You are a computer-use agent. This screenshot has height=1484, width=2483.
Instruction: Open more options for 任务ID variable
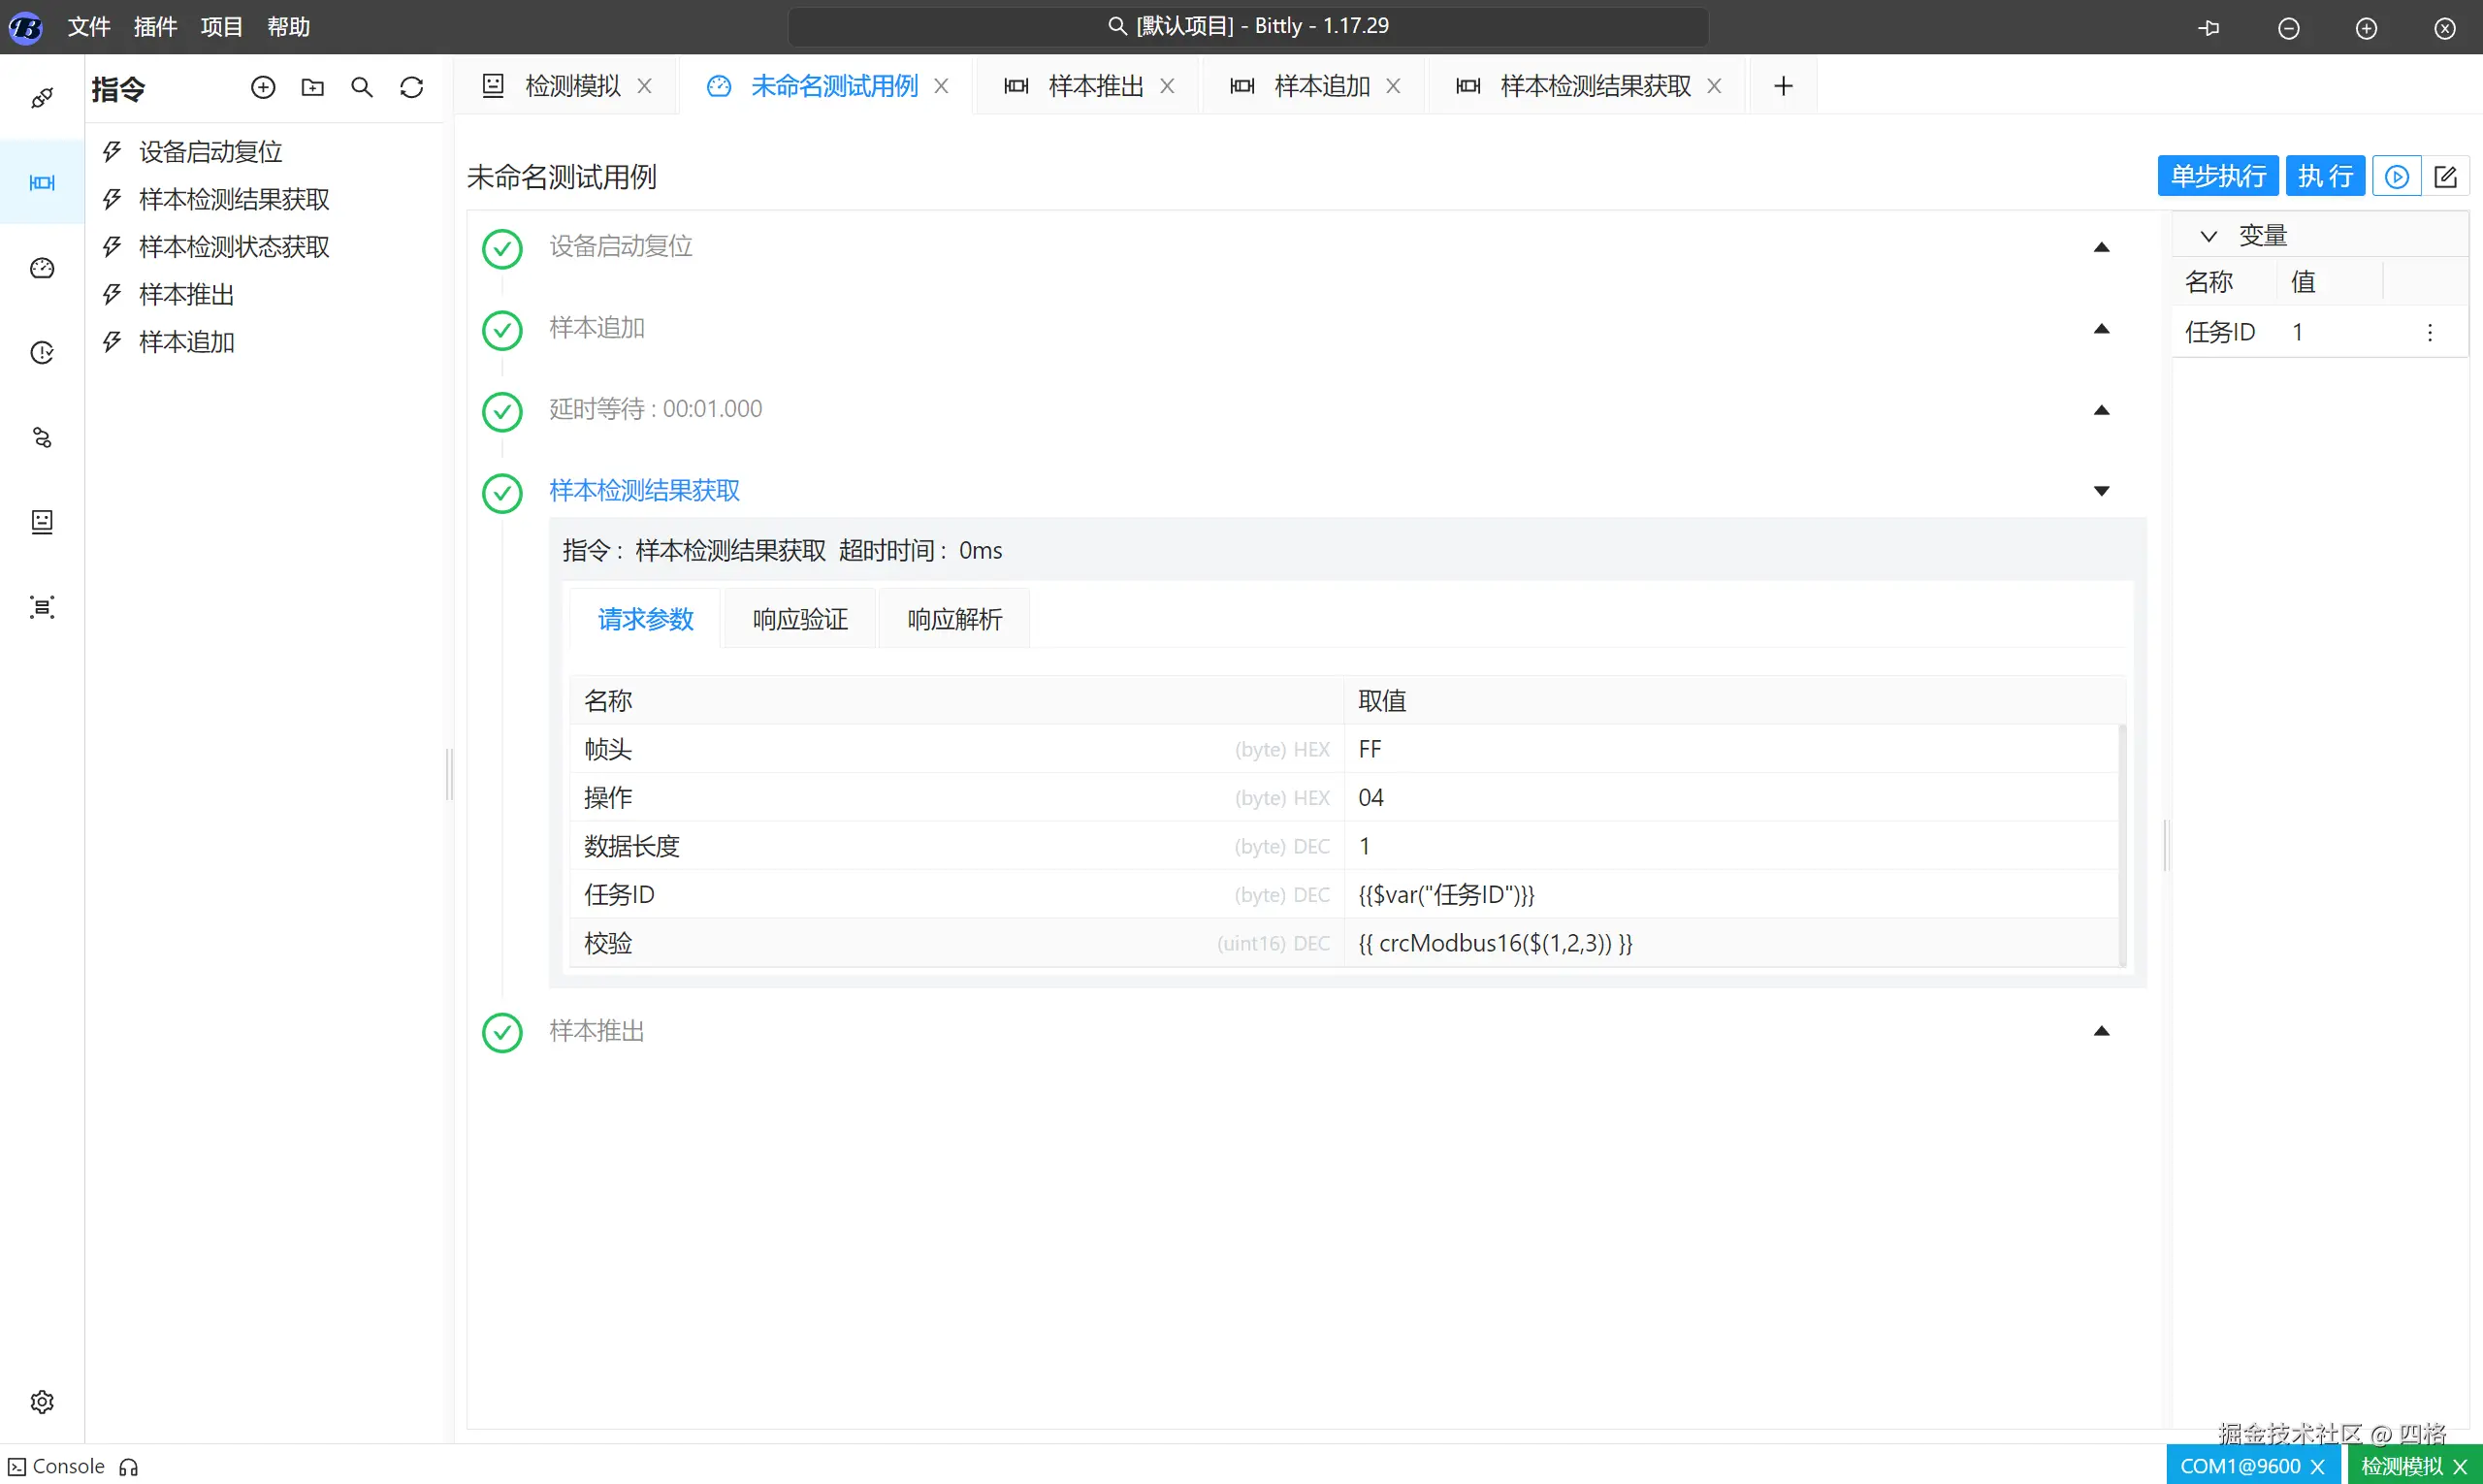pos(2430,332)
